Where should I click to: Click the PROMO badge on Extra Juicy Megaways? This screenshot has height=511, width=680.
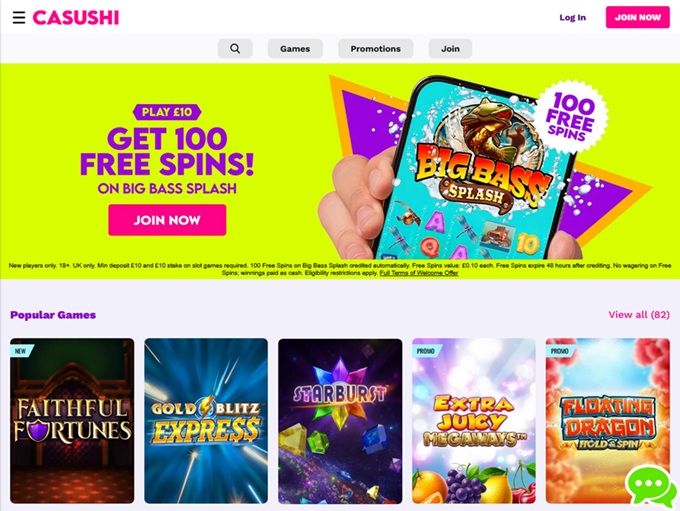click(x=426, y=350)
